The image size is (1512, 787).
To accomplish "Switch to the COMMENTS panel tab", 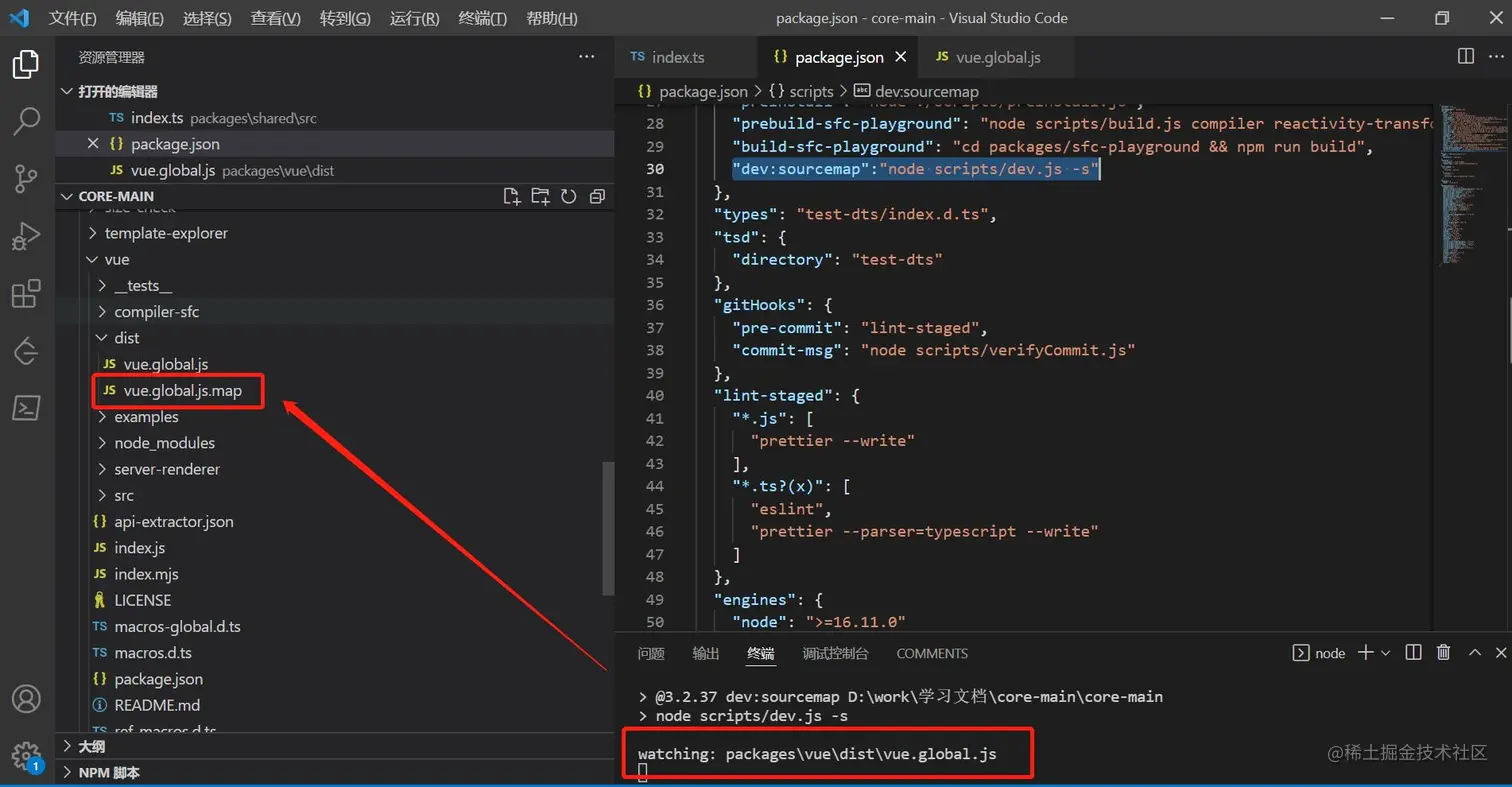I will point(932,653).
